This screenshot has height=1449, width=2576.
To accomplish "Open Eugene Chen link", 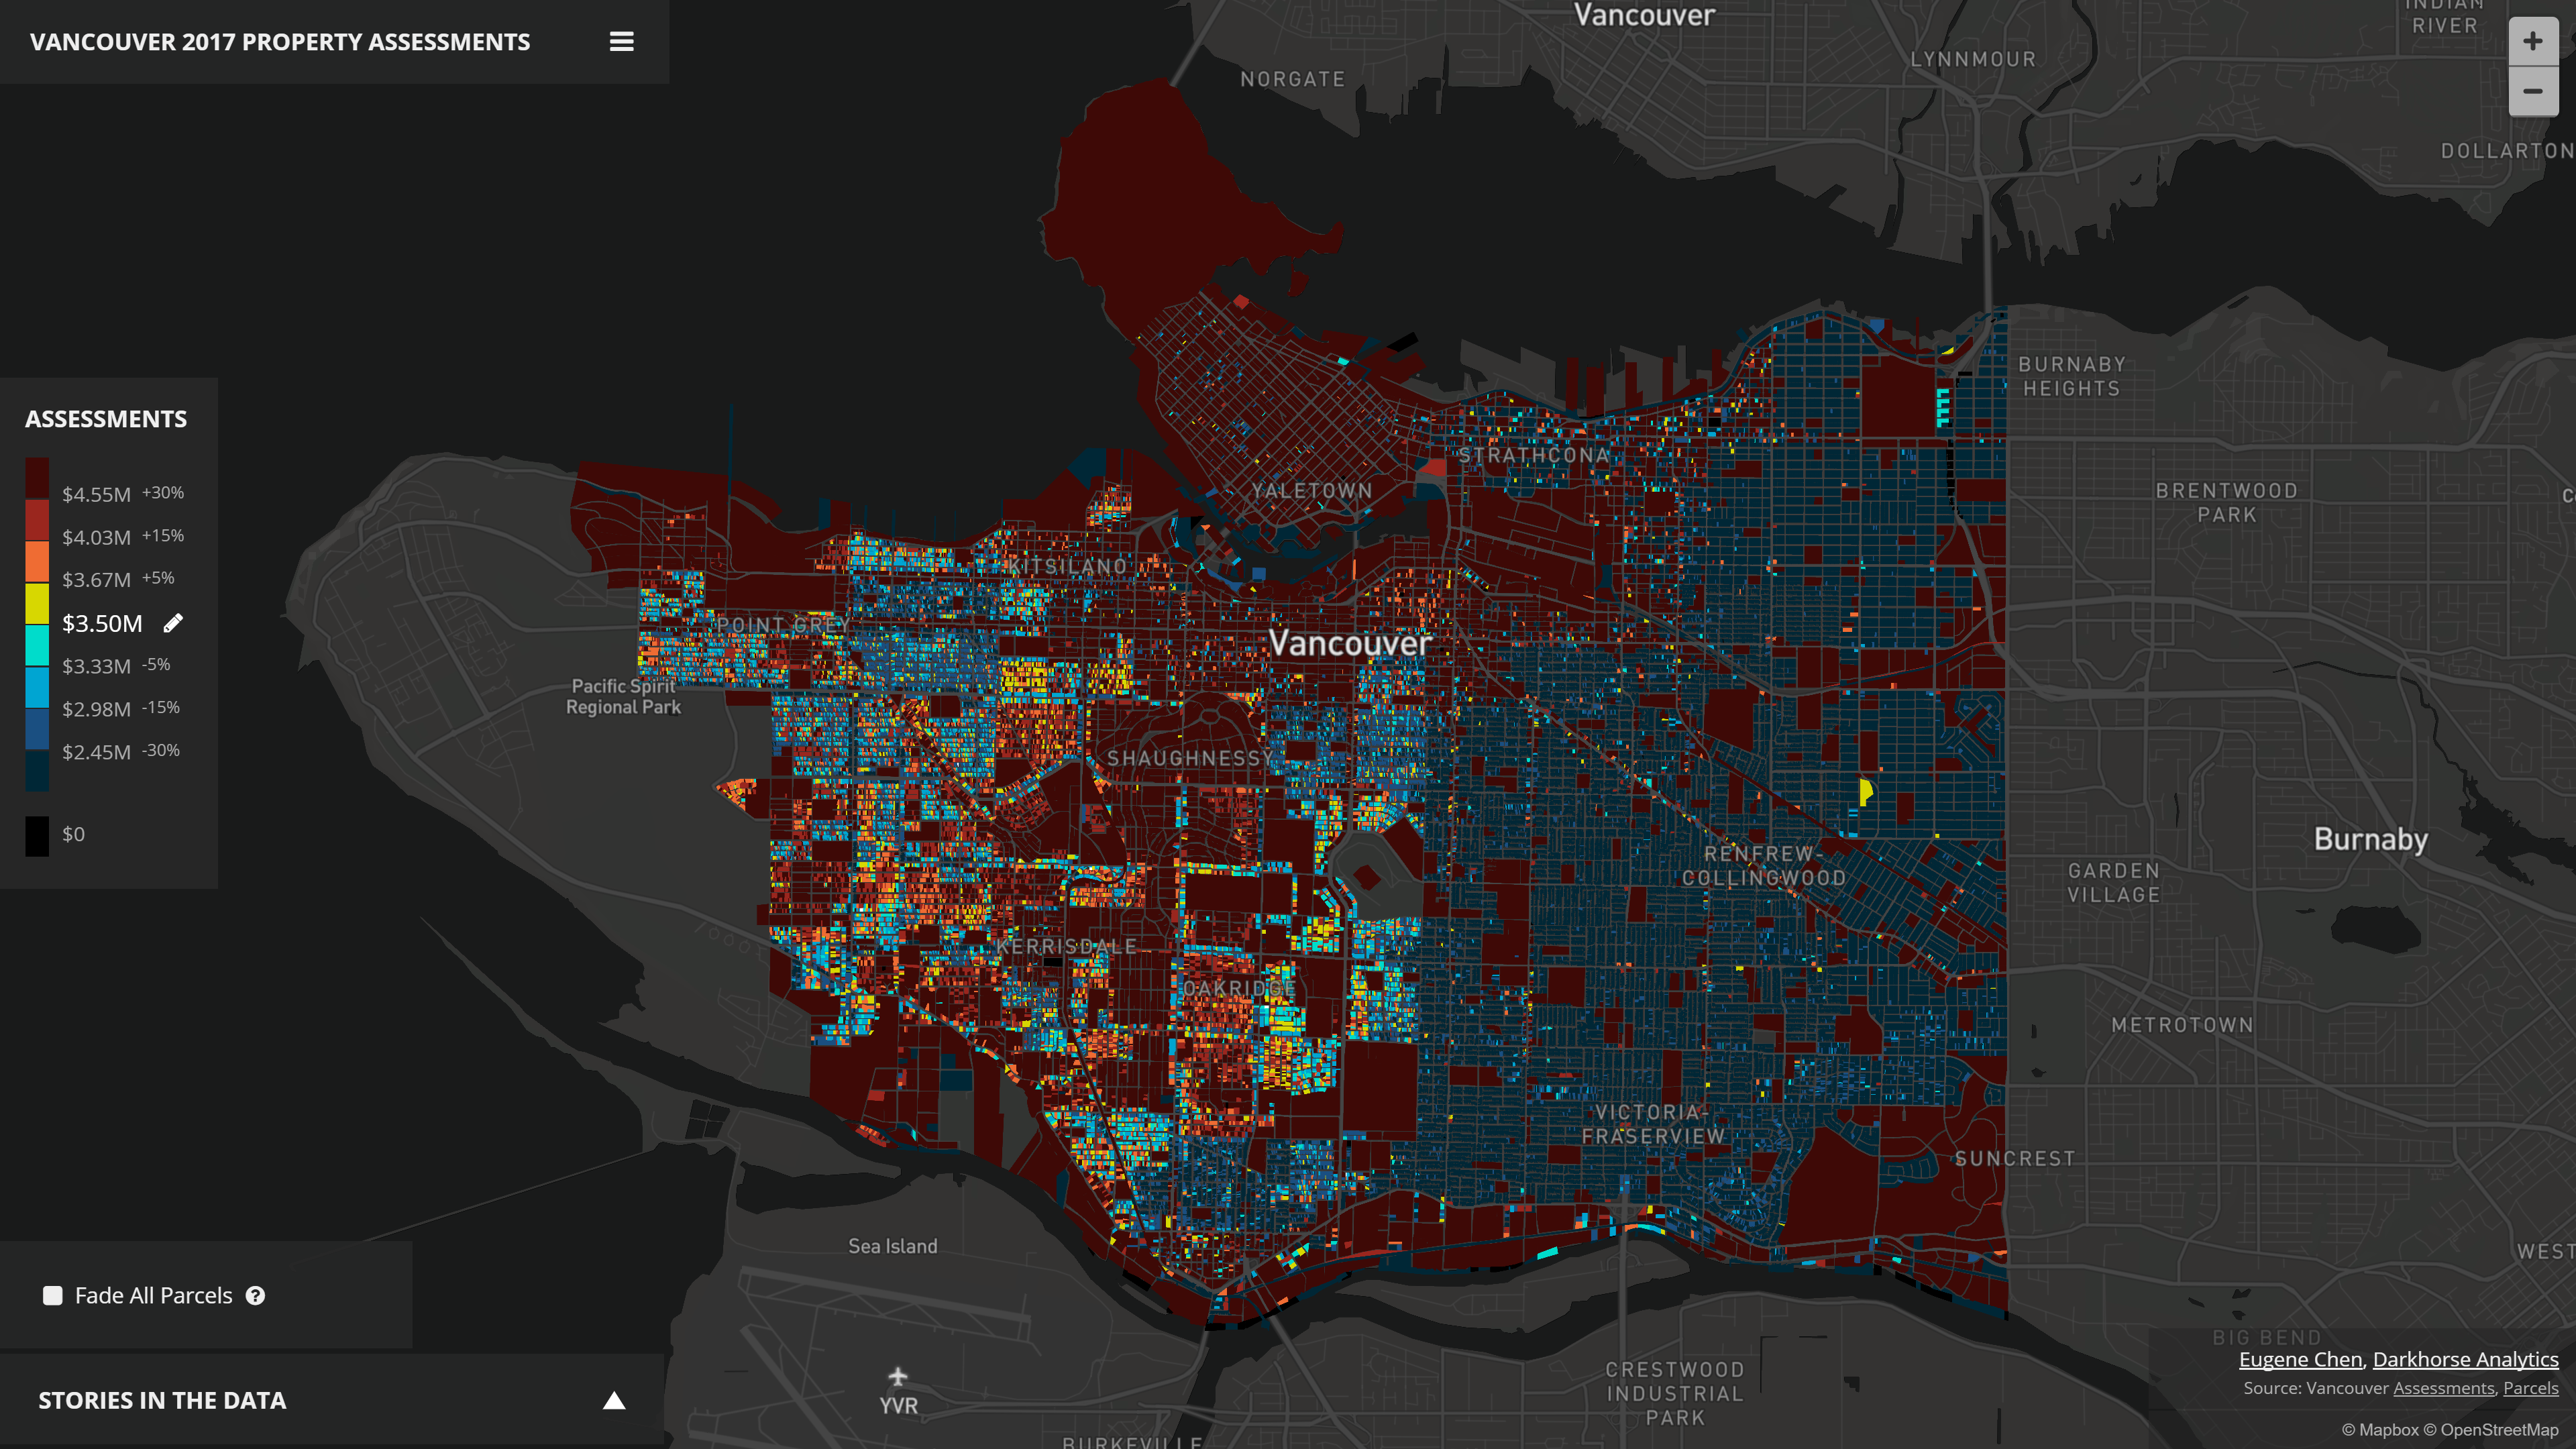I will [2300, 1359].
